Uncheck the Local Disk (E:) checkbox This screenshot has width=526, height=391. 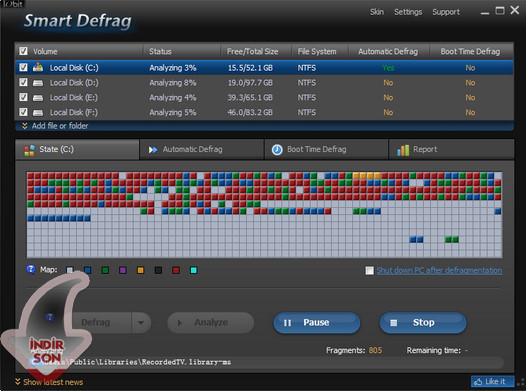coord(23,97)
